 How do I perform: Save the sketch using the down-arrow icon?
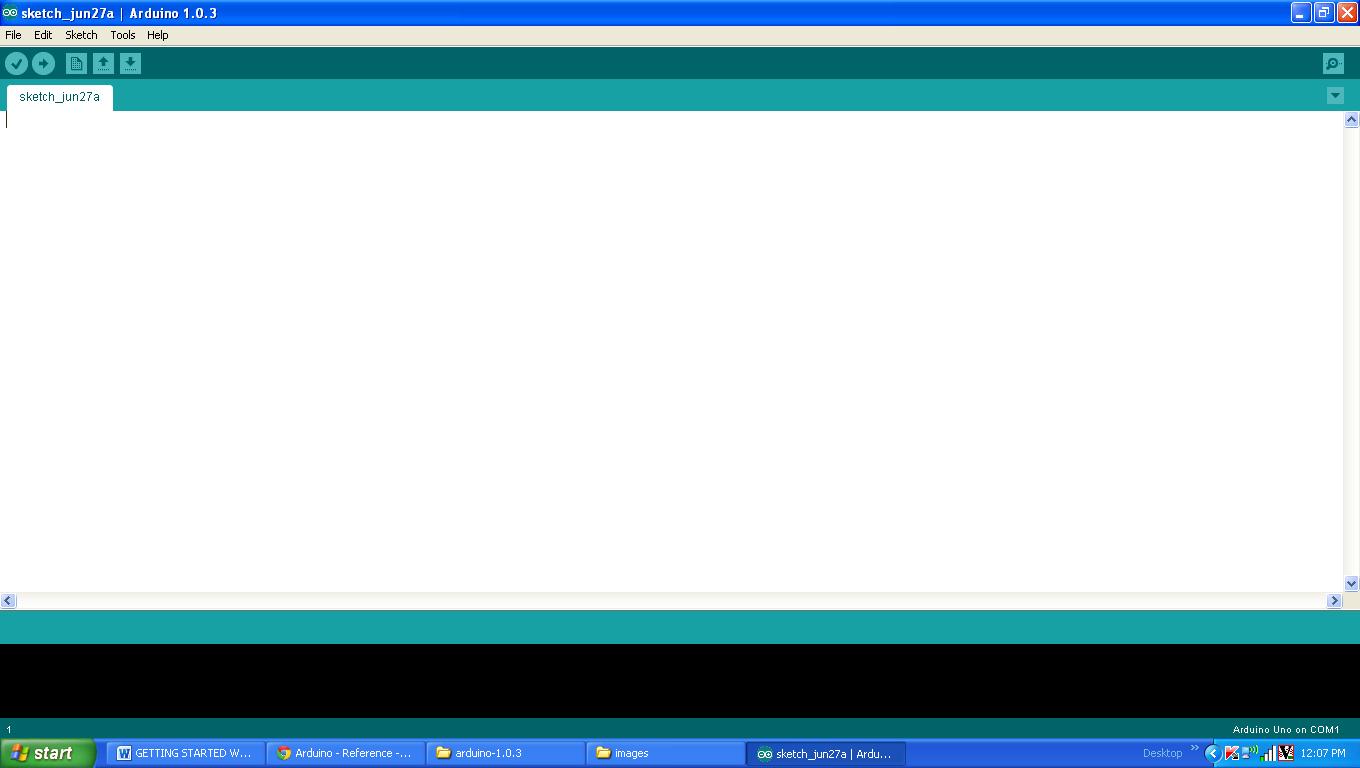130,64
